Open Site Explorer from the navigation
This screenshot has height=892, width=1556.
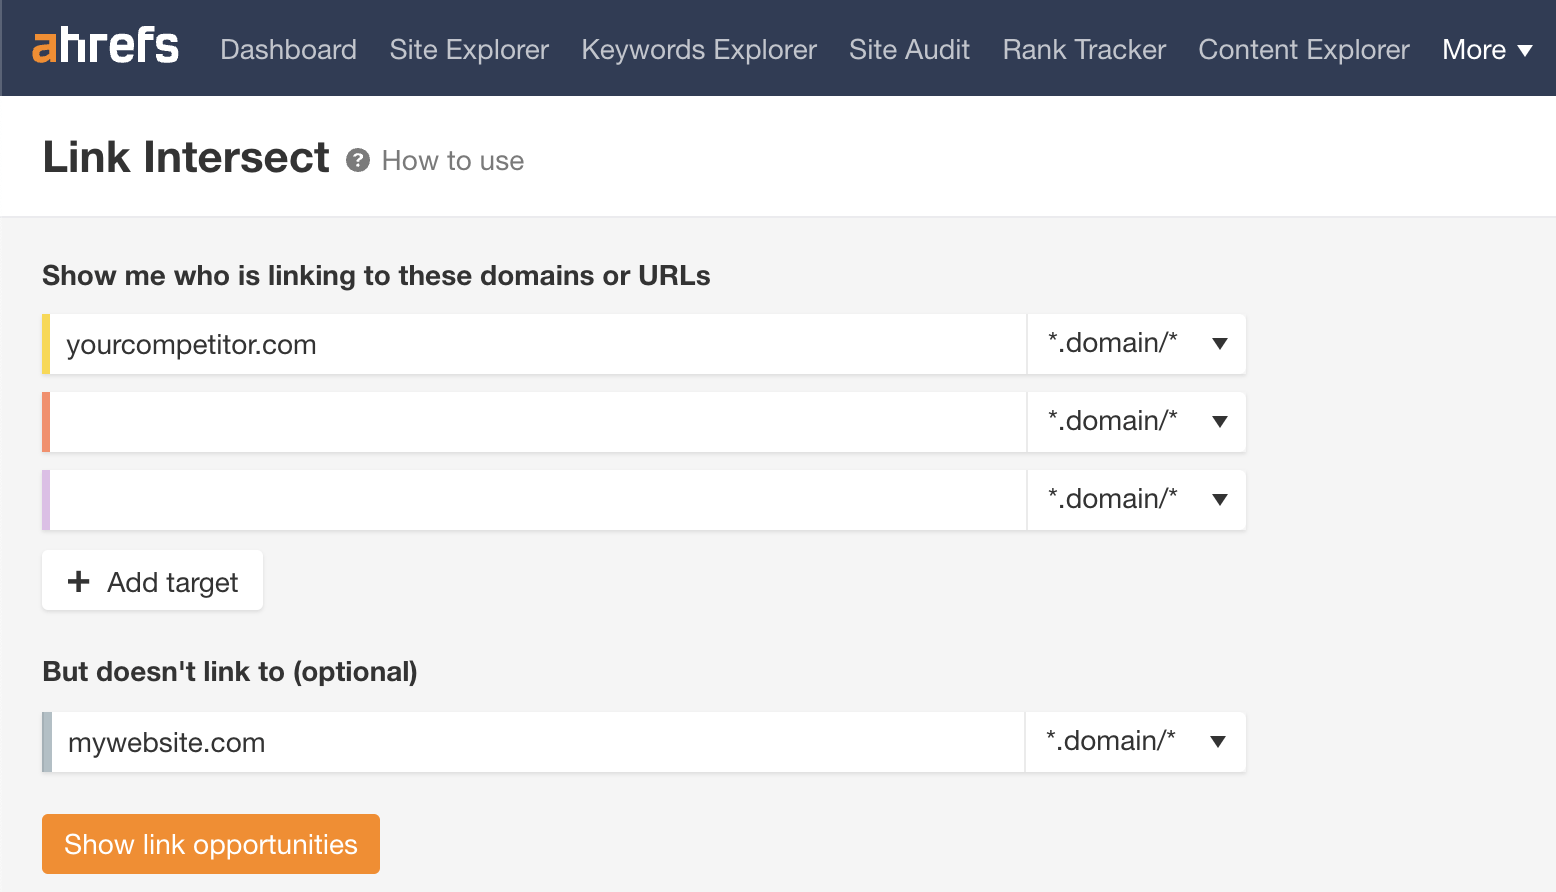[x=469, y=49]
